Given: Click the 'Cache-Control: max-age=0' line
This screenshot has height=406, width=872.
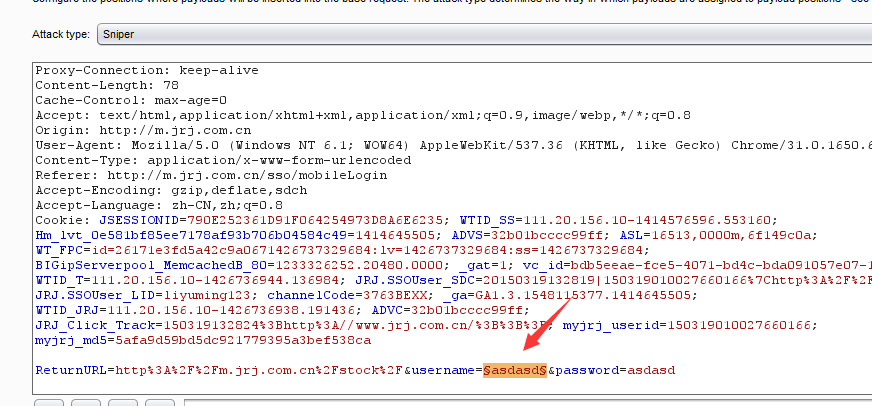Looking at the screenshot, I should tap(131, 101).
